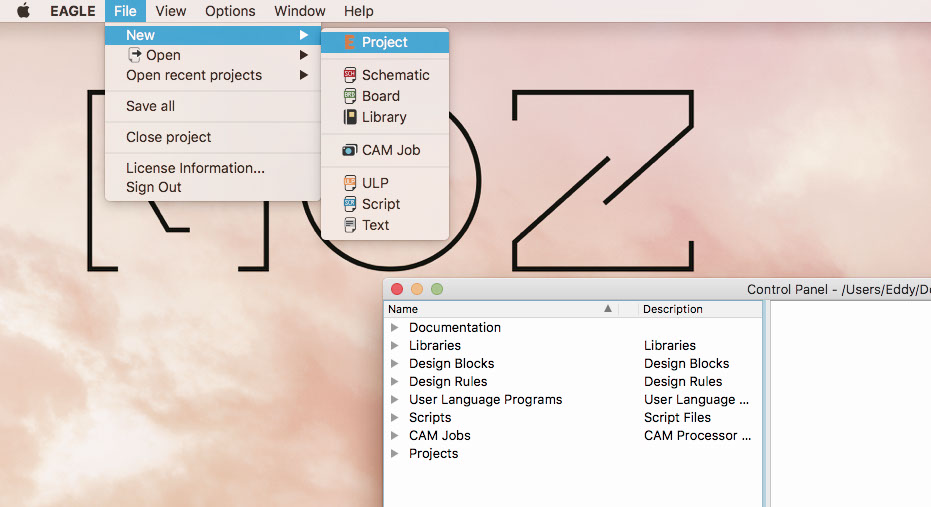Image resolution: width=931 pixels, height=507 pixels.
Task: Create a new ULP file
Action: [x=385, y=183]
